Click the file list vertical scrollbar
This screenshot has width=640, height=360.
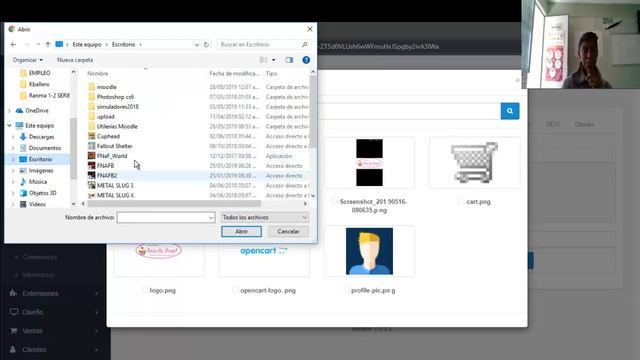(x=313, y=111)
